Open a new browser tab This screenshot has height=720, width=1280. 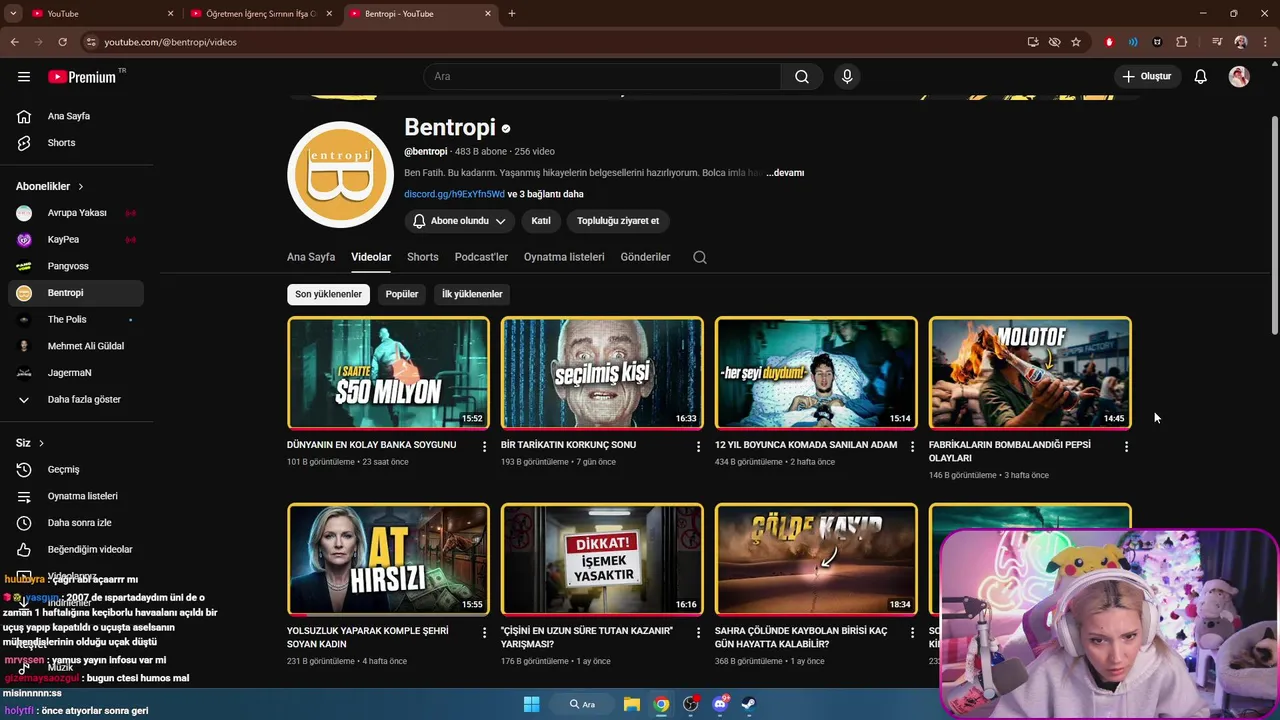[512, 14]
